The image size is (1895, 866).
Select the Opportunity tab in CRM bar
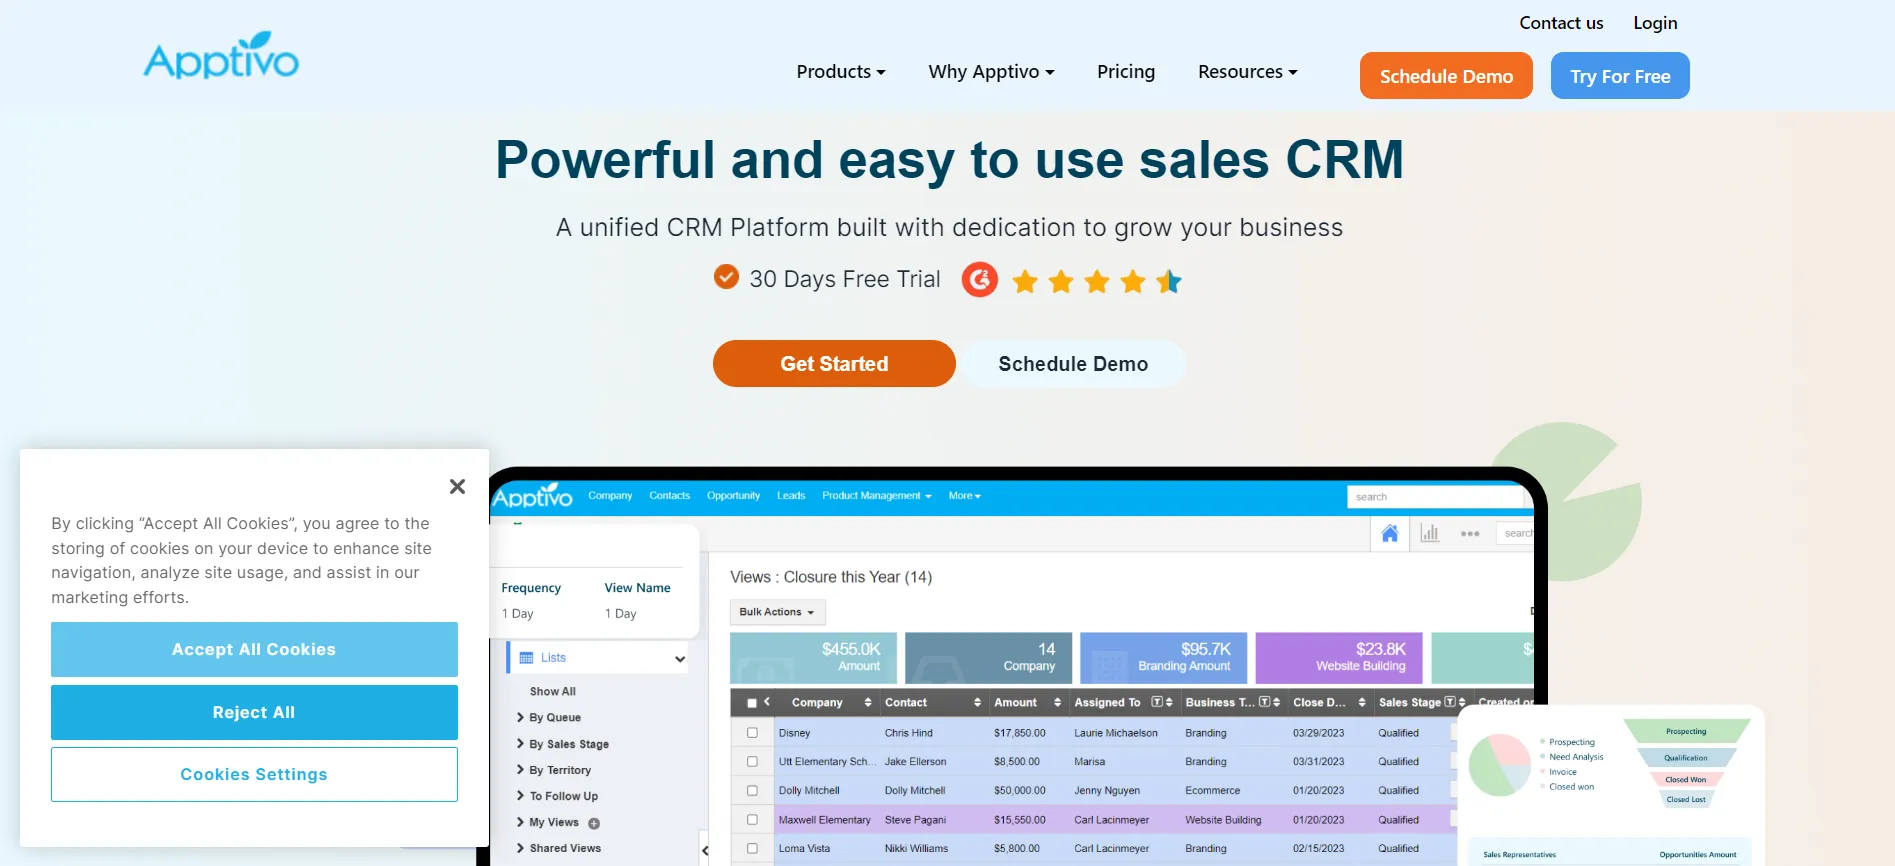(733, 495)
